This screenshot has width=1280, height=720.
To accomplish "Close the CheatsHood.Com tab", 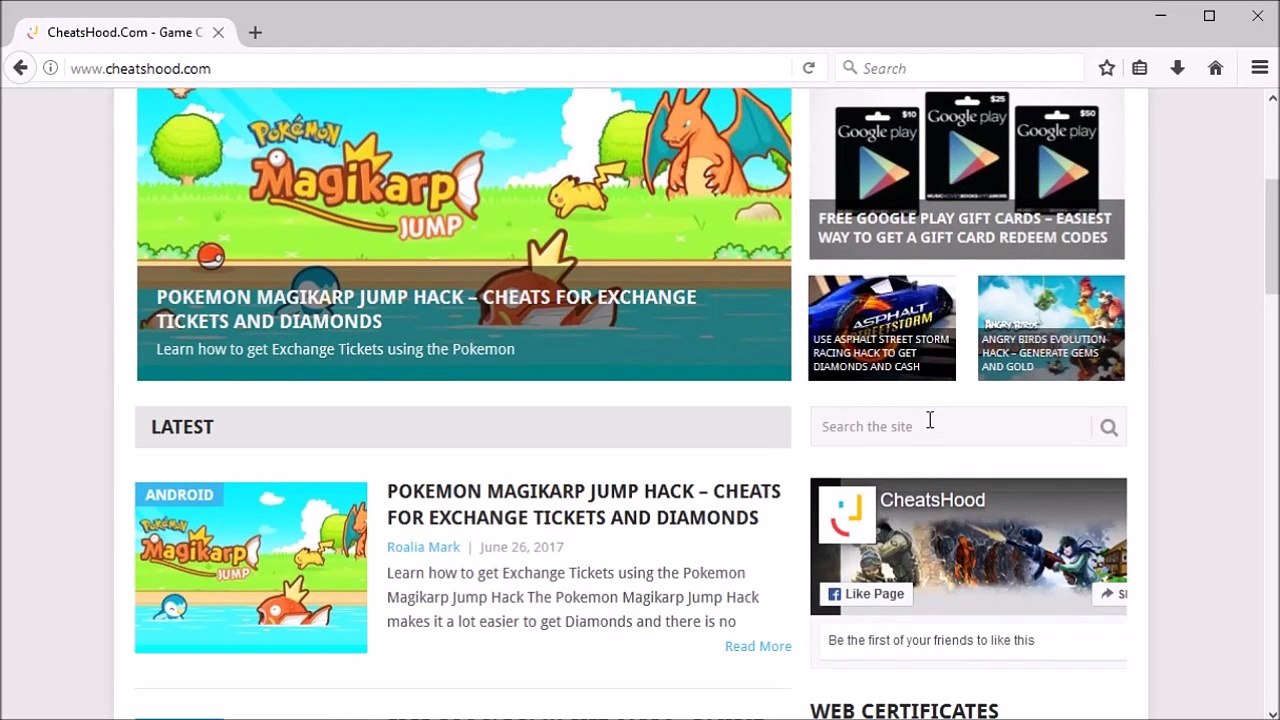I will pos(218,32).
